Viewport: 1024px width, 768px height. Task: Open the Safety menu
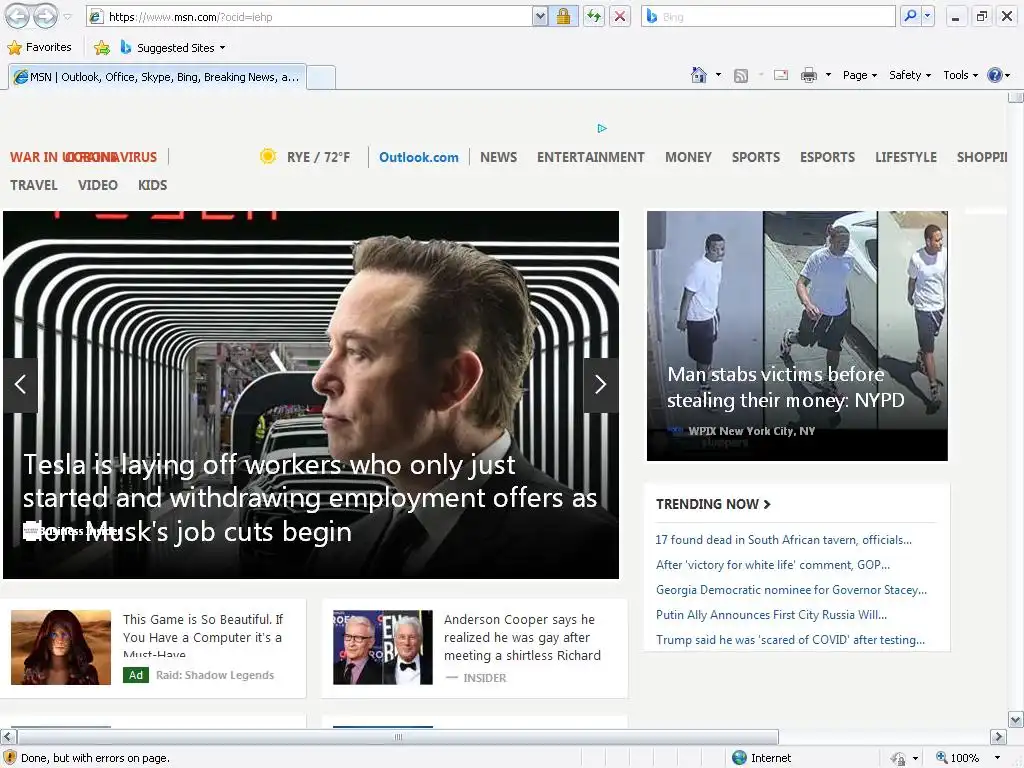(x=910, y=75)
